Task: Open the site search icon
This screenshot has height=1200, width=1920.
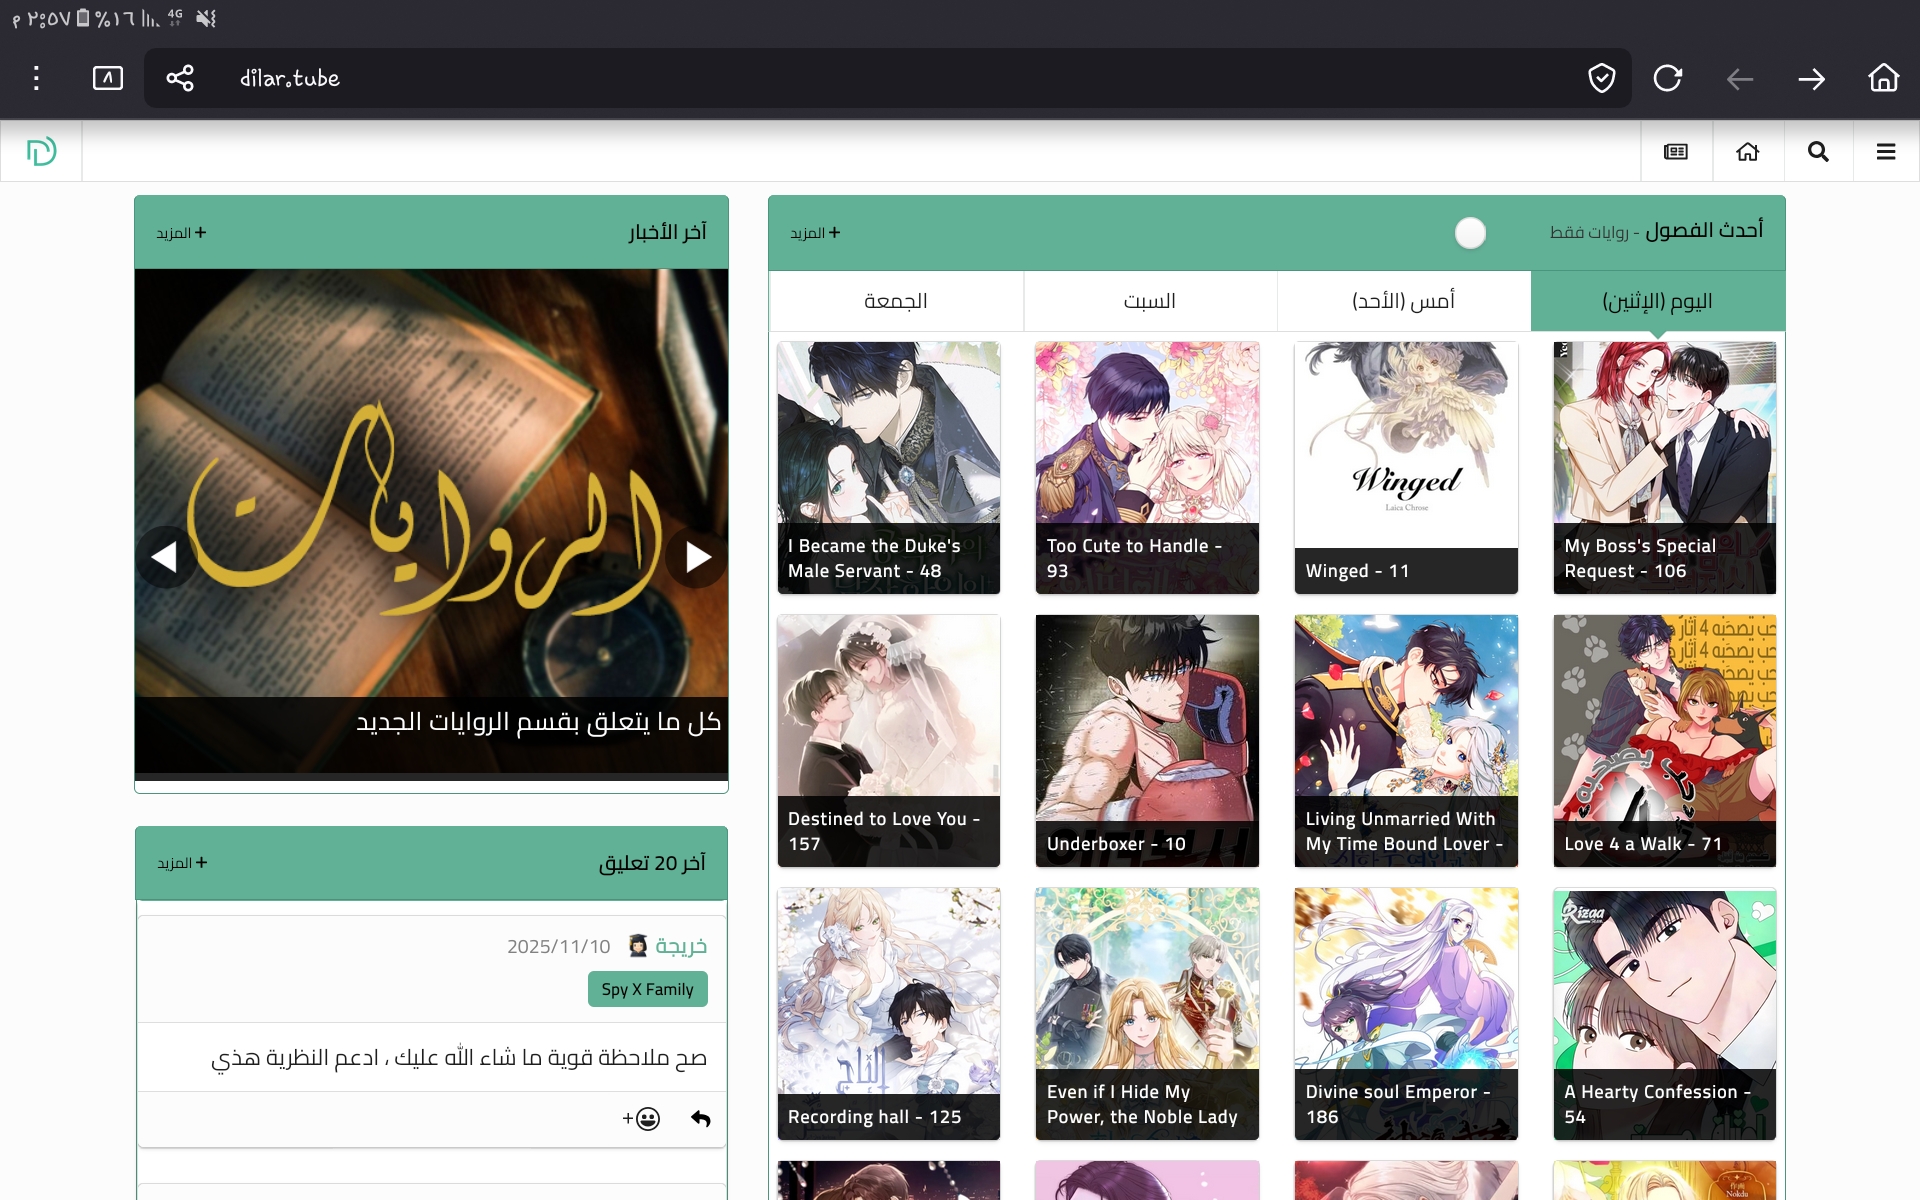Action: 1818,152
